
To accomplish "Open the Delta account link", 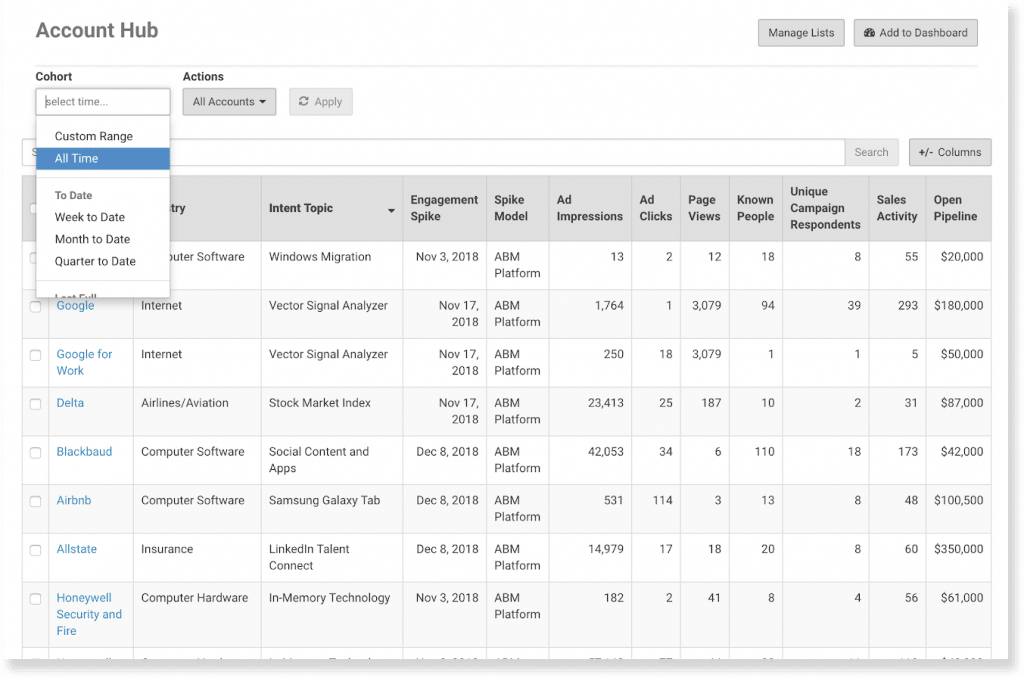I will [x=70, y=403].
